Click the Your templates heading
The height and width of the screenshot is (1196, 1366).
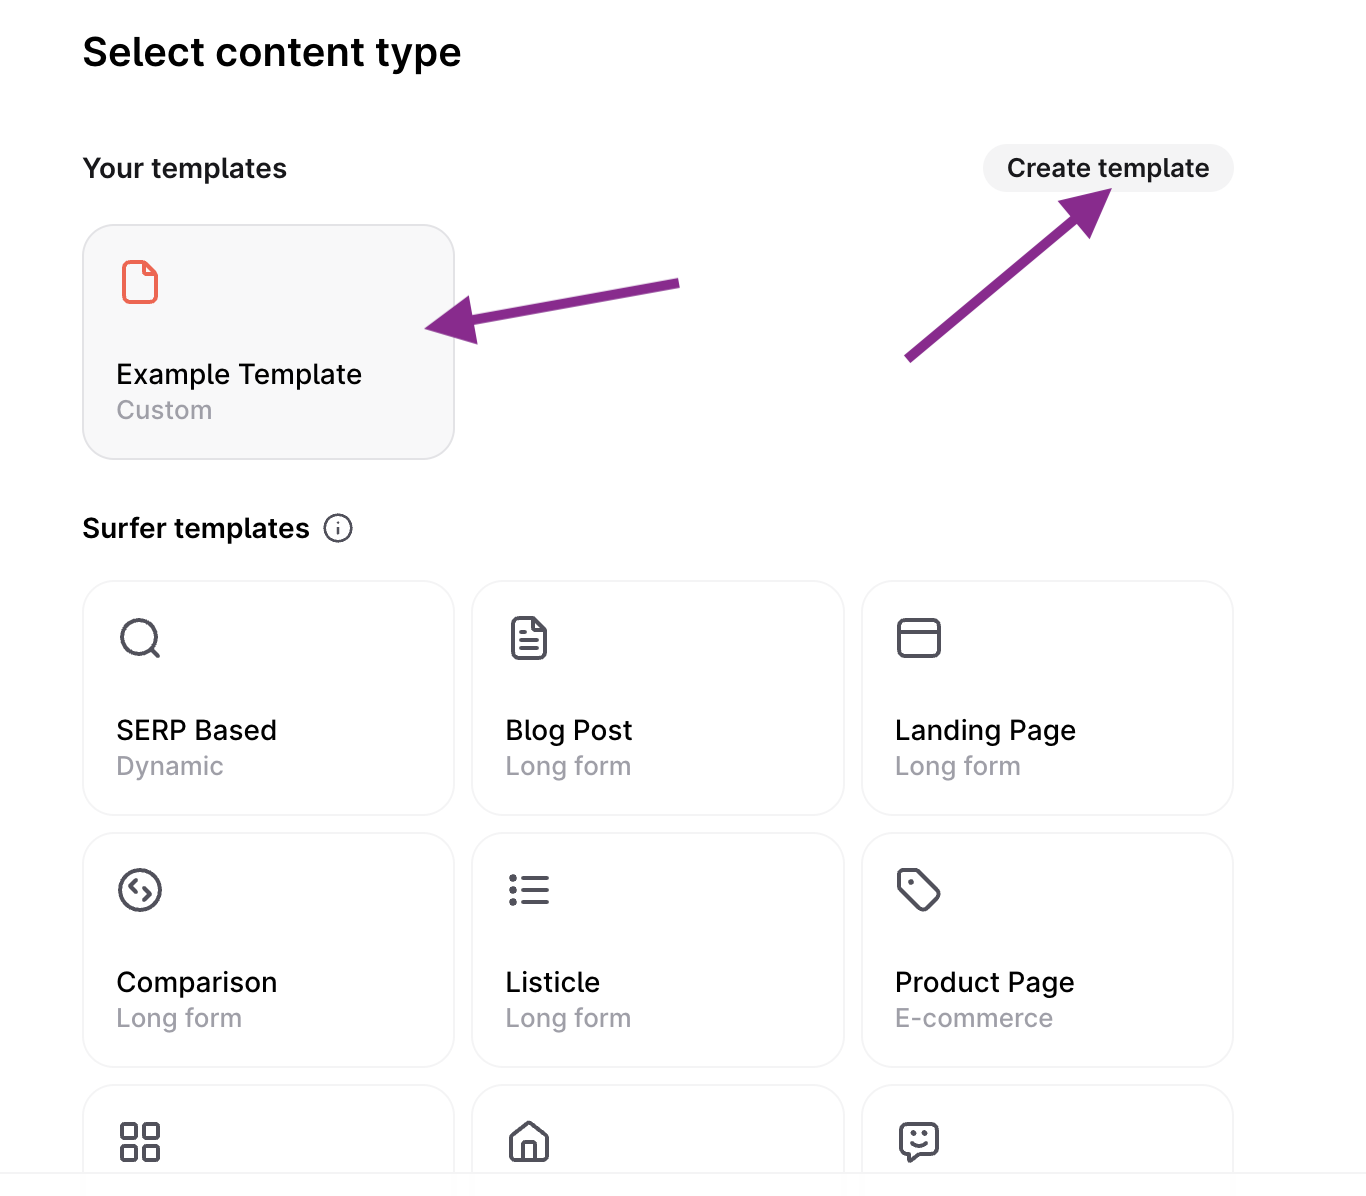[185, 168]
